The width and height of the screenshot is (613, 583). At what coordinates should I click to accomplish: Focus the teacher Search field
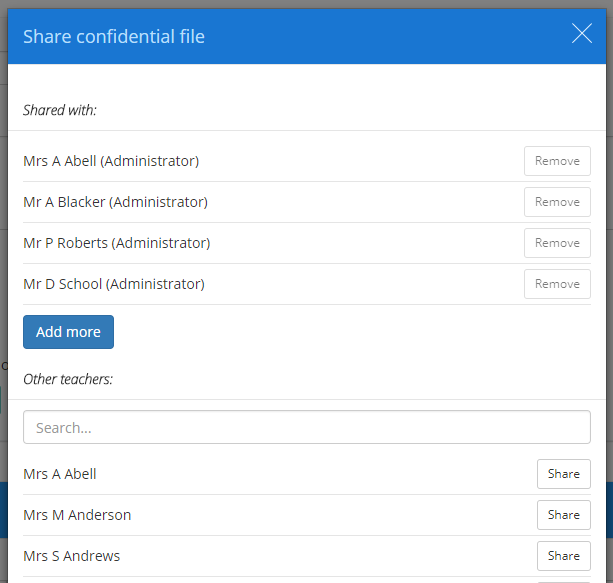306,427
